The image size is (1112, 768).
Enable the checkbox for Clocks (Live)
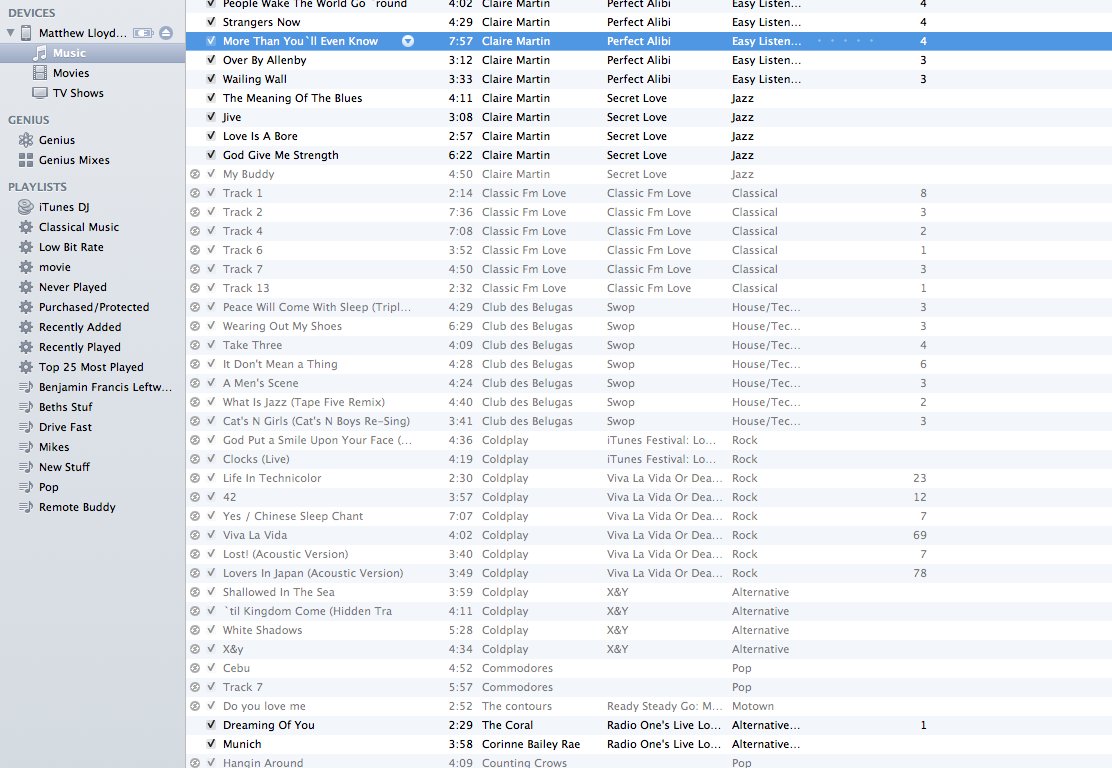click(x=209, y=459)
